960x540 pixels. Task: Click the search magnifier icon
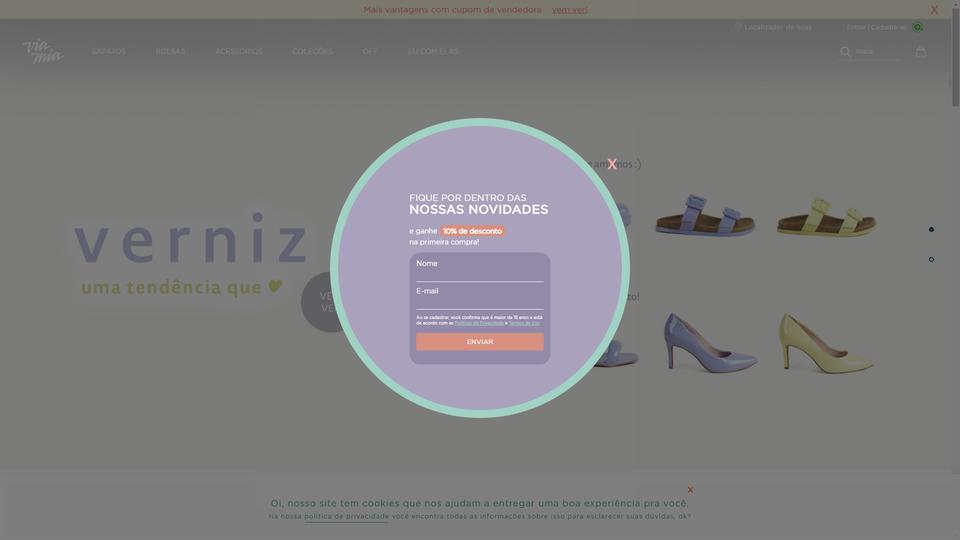(845, 52)
